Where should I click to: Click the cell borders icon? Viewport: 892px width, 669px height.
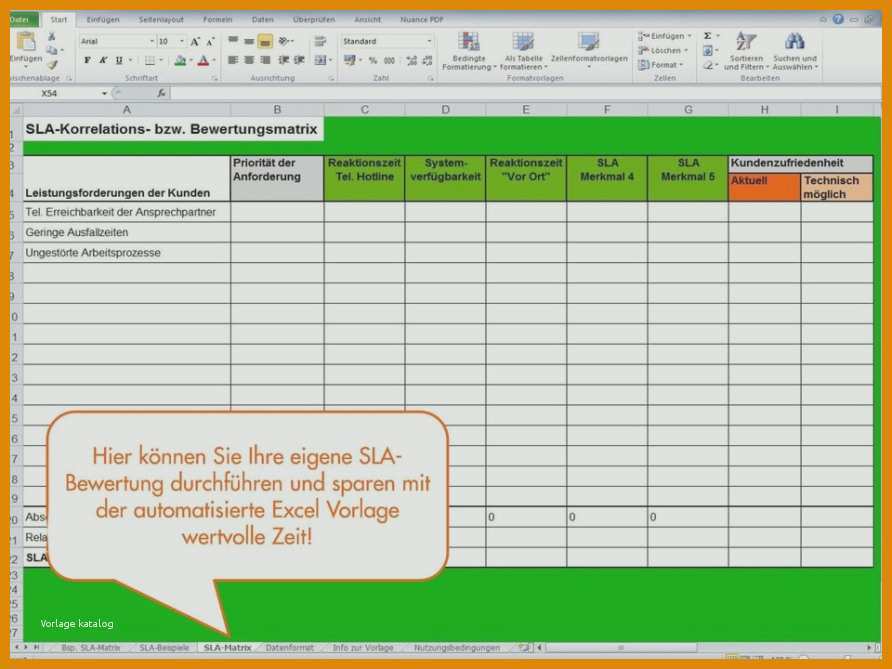tap(150, 60)
